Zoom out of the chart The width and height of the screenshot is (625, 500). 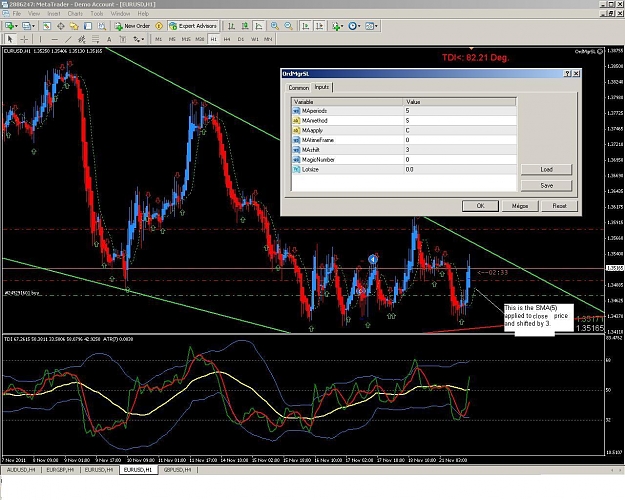(x=288, y=26)
